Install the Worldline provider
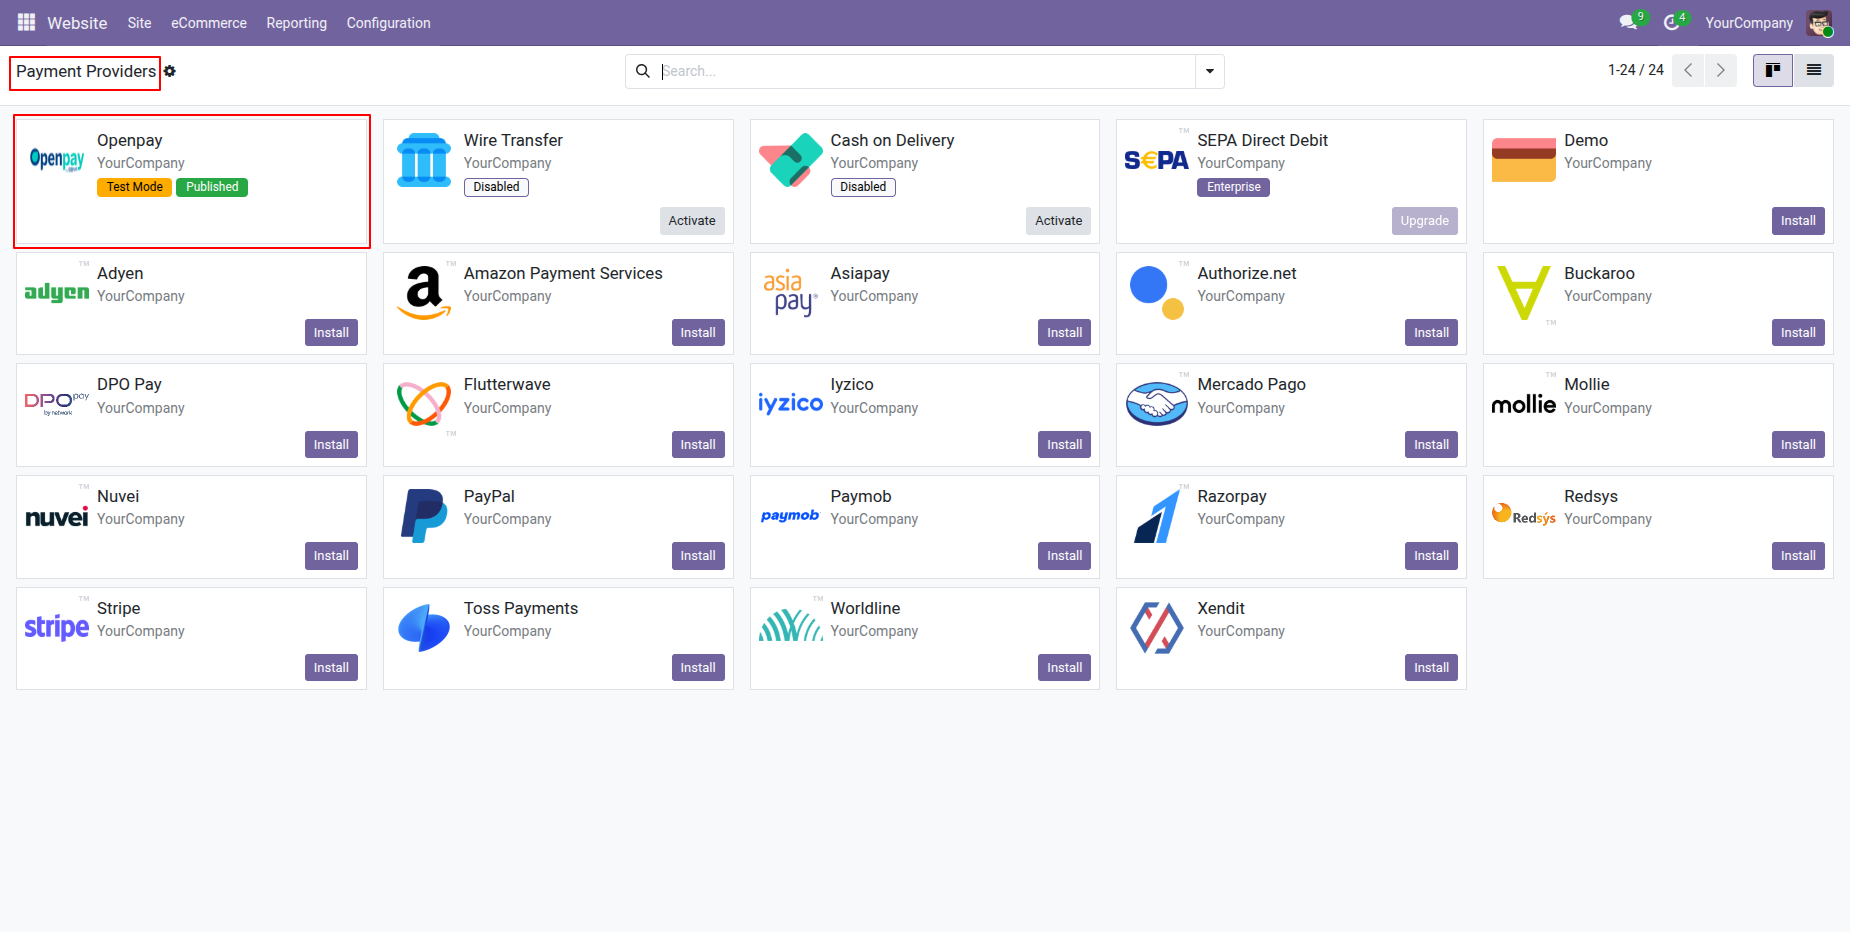This screenshot has height=932, width=1850. [x=1065, y=668]
